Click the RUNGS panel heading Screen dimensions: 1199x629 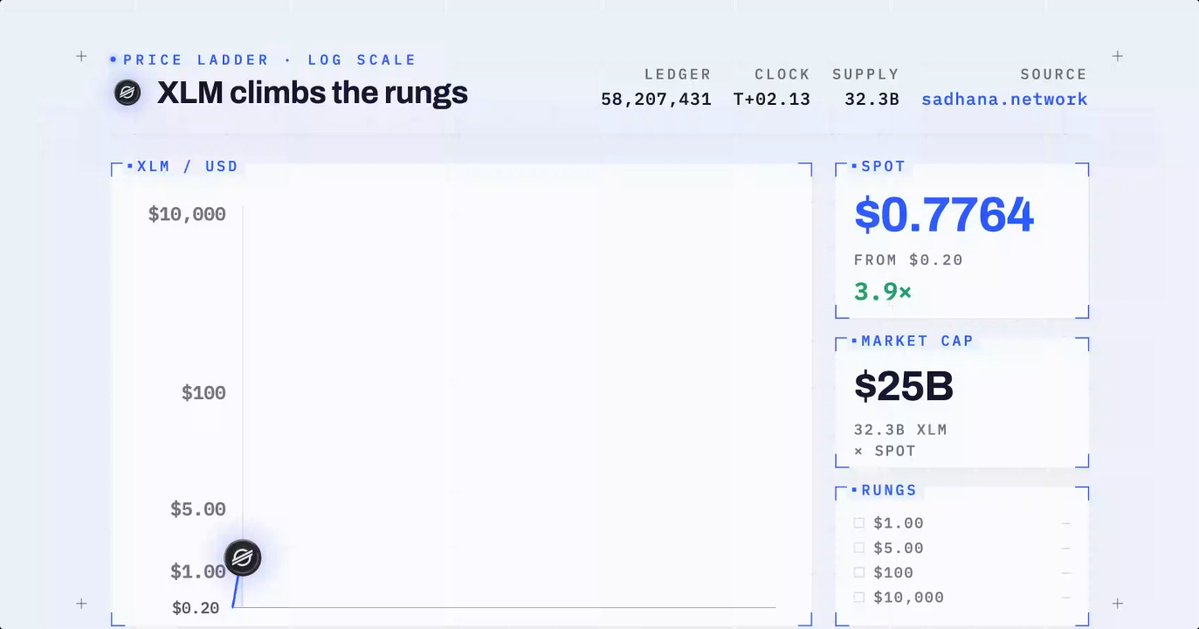889,490
